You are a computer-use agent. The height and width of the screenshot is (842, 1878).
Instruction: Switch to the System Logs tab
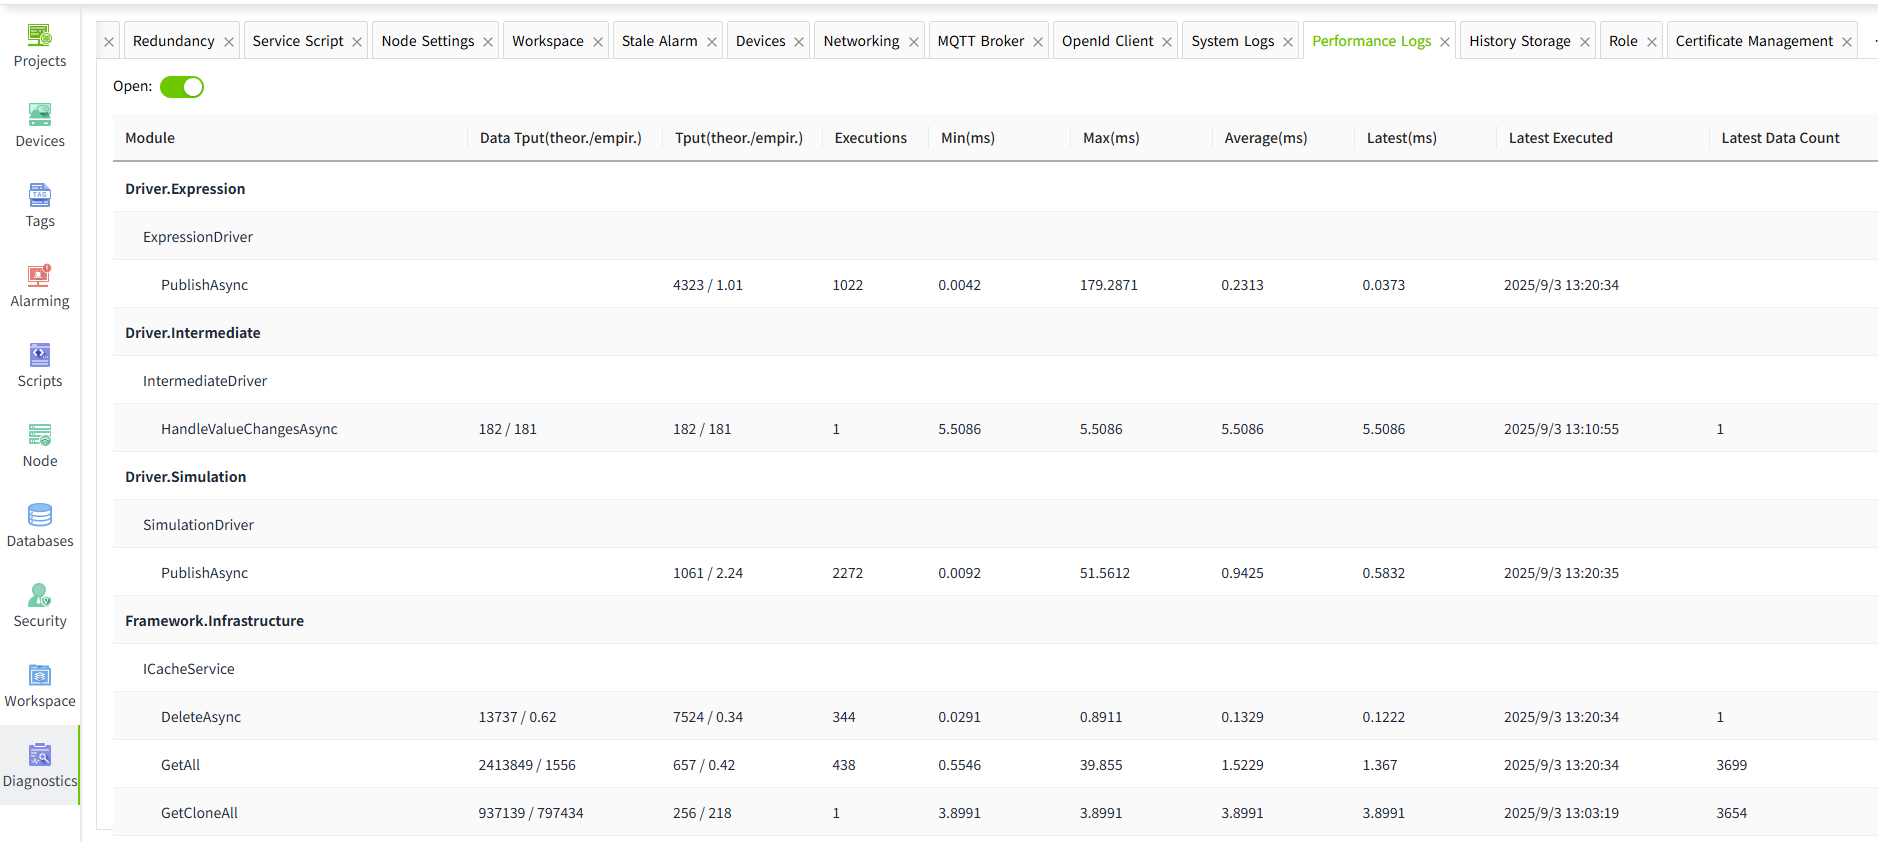1232,41
